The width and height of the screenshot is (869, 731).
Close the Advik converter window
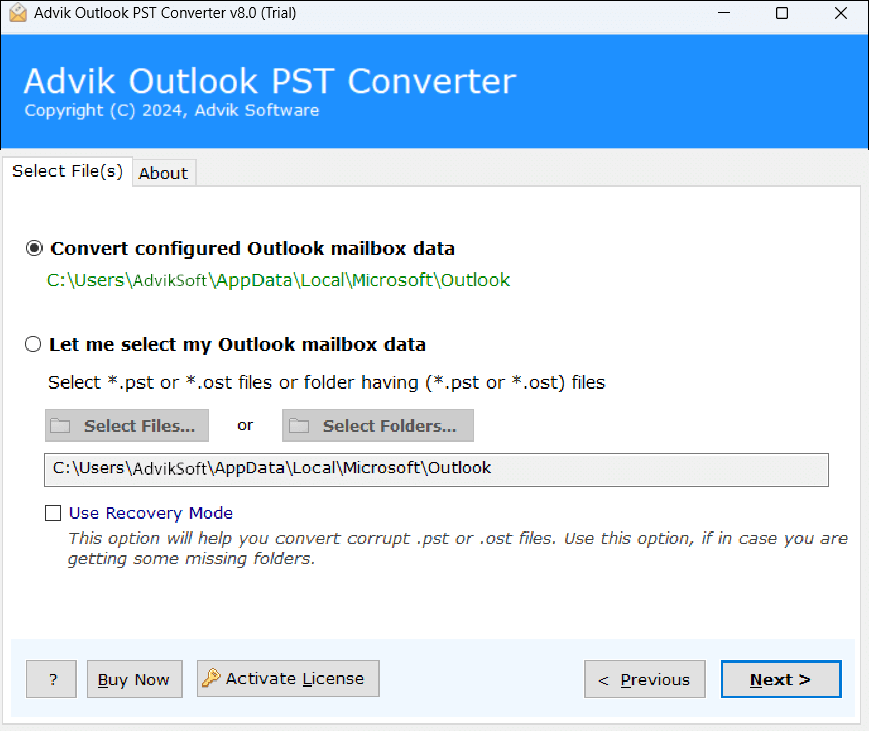(841, 13)
